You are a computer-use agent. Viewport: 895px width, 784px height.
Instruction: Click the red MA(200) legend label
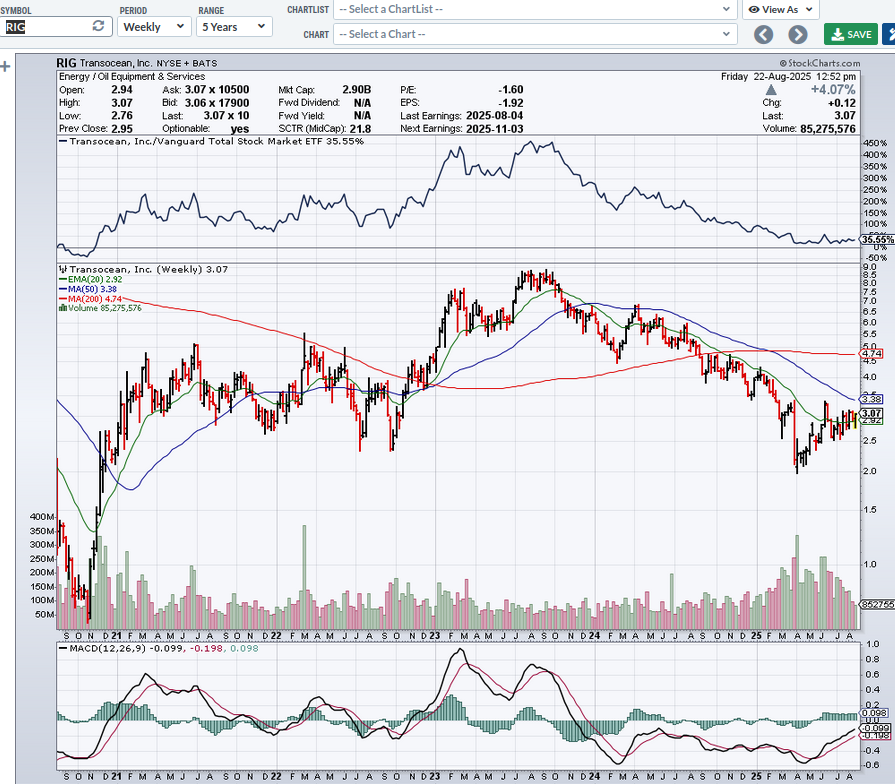pyautogui.click(x=95, y=298)
